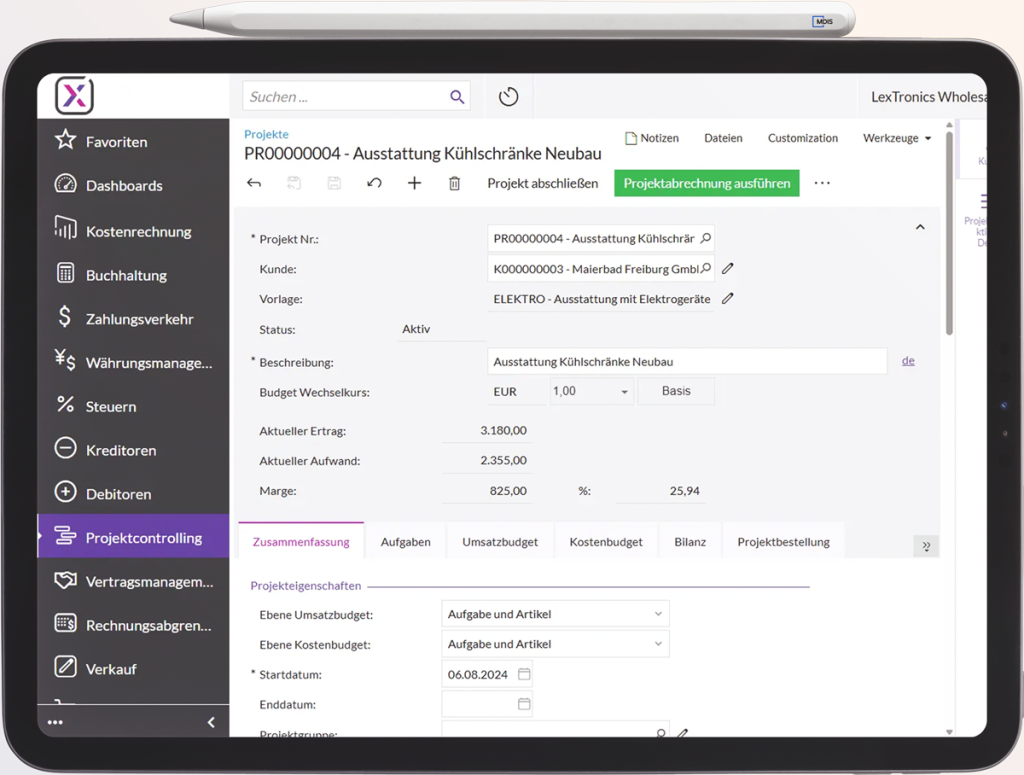The height and width of the screenshot is (775, 1024).
Task: Switch to the Kostenbudget tab
Action: [605, 542]
